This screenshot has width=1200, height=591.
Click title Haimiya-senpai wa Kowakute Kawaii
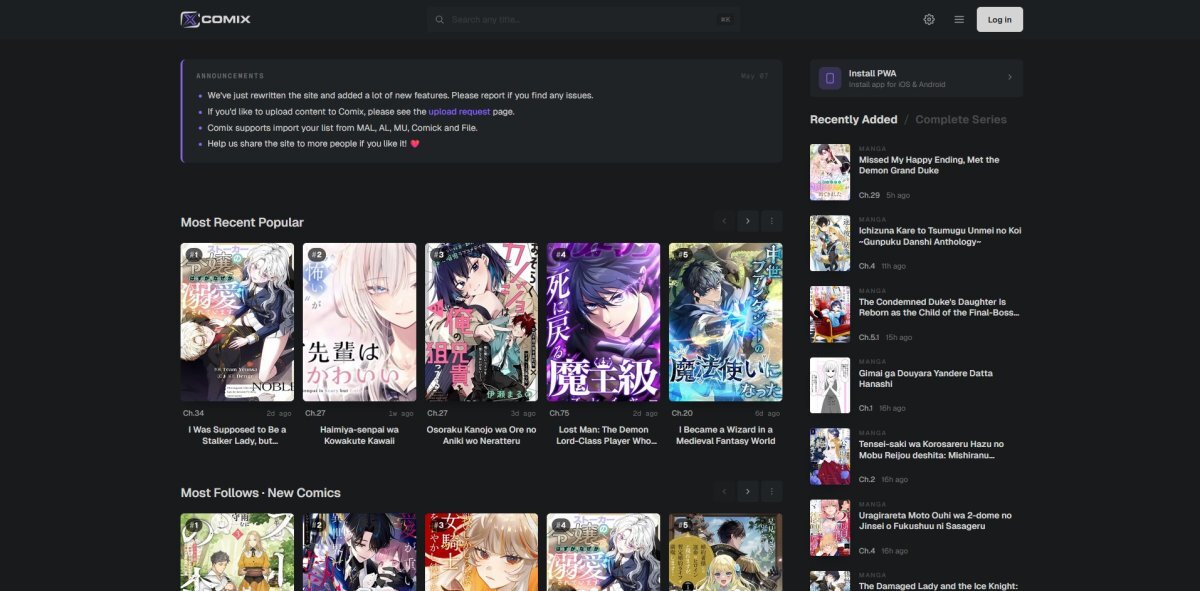point(359,435)
